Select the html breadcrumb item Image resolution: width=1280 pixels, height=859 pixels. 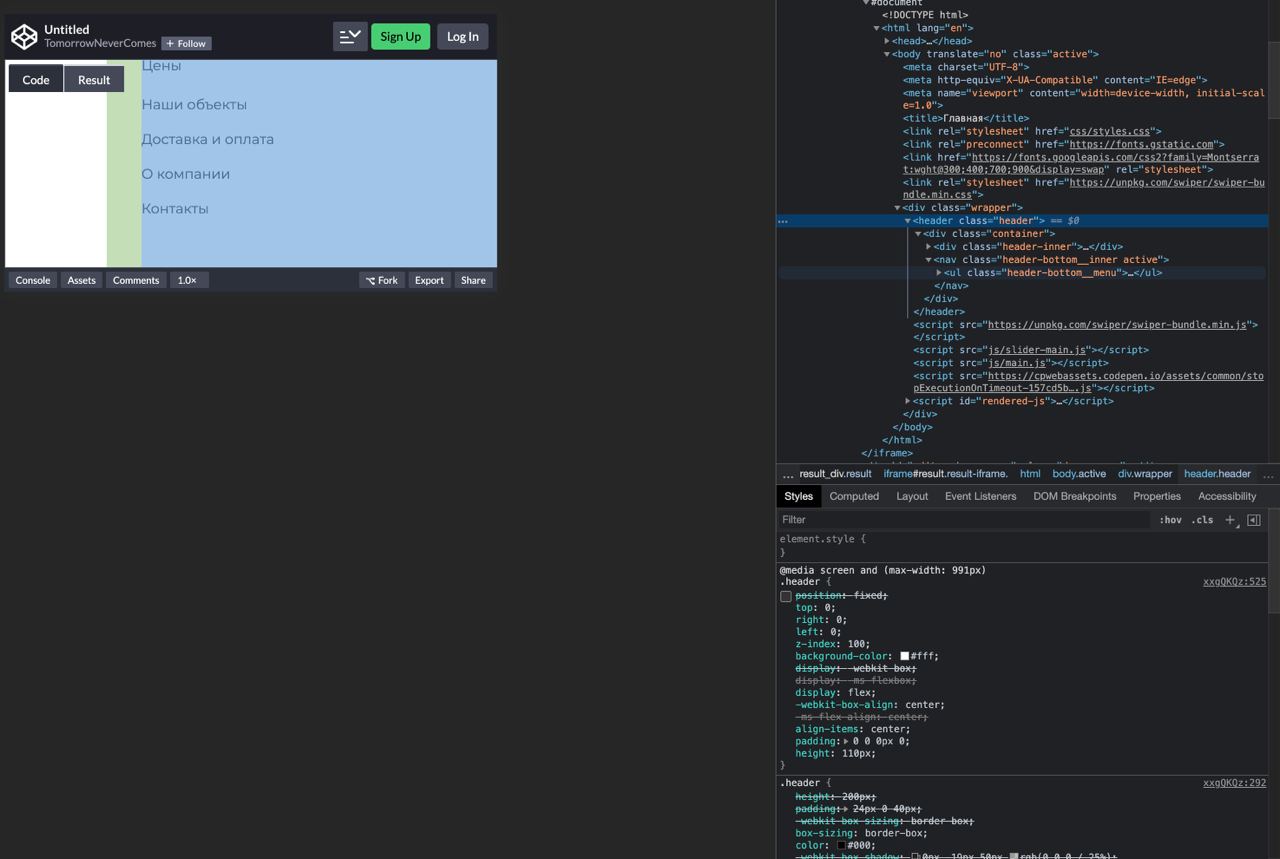pyautogui.click(x=1030, y=474)
